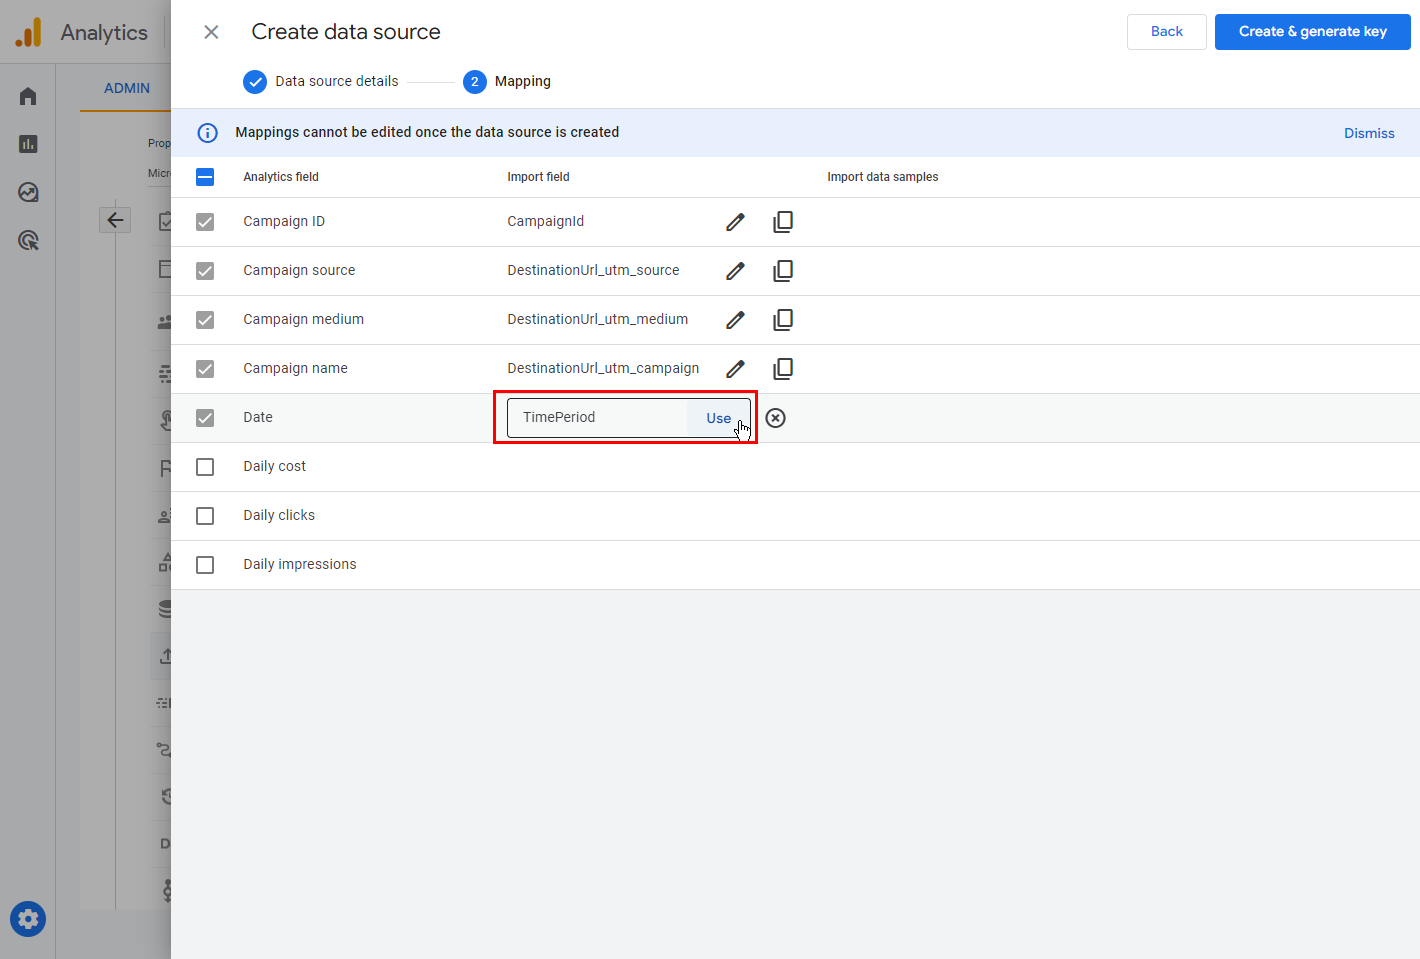Image resolution: width=1420 pixels, height=959 pixels.
Task: Open the Explore sidebar icon
Action: tap(28, 192)
